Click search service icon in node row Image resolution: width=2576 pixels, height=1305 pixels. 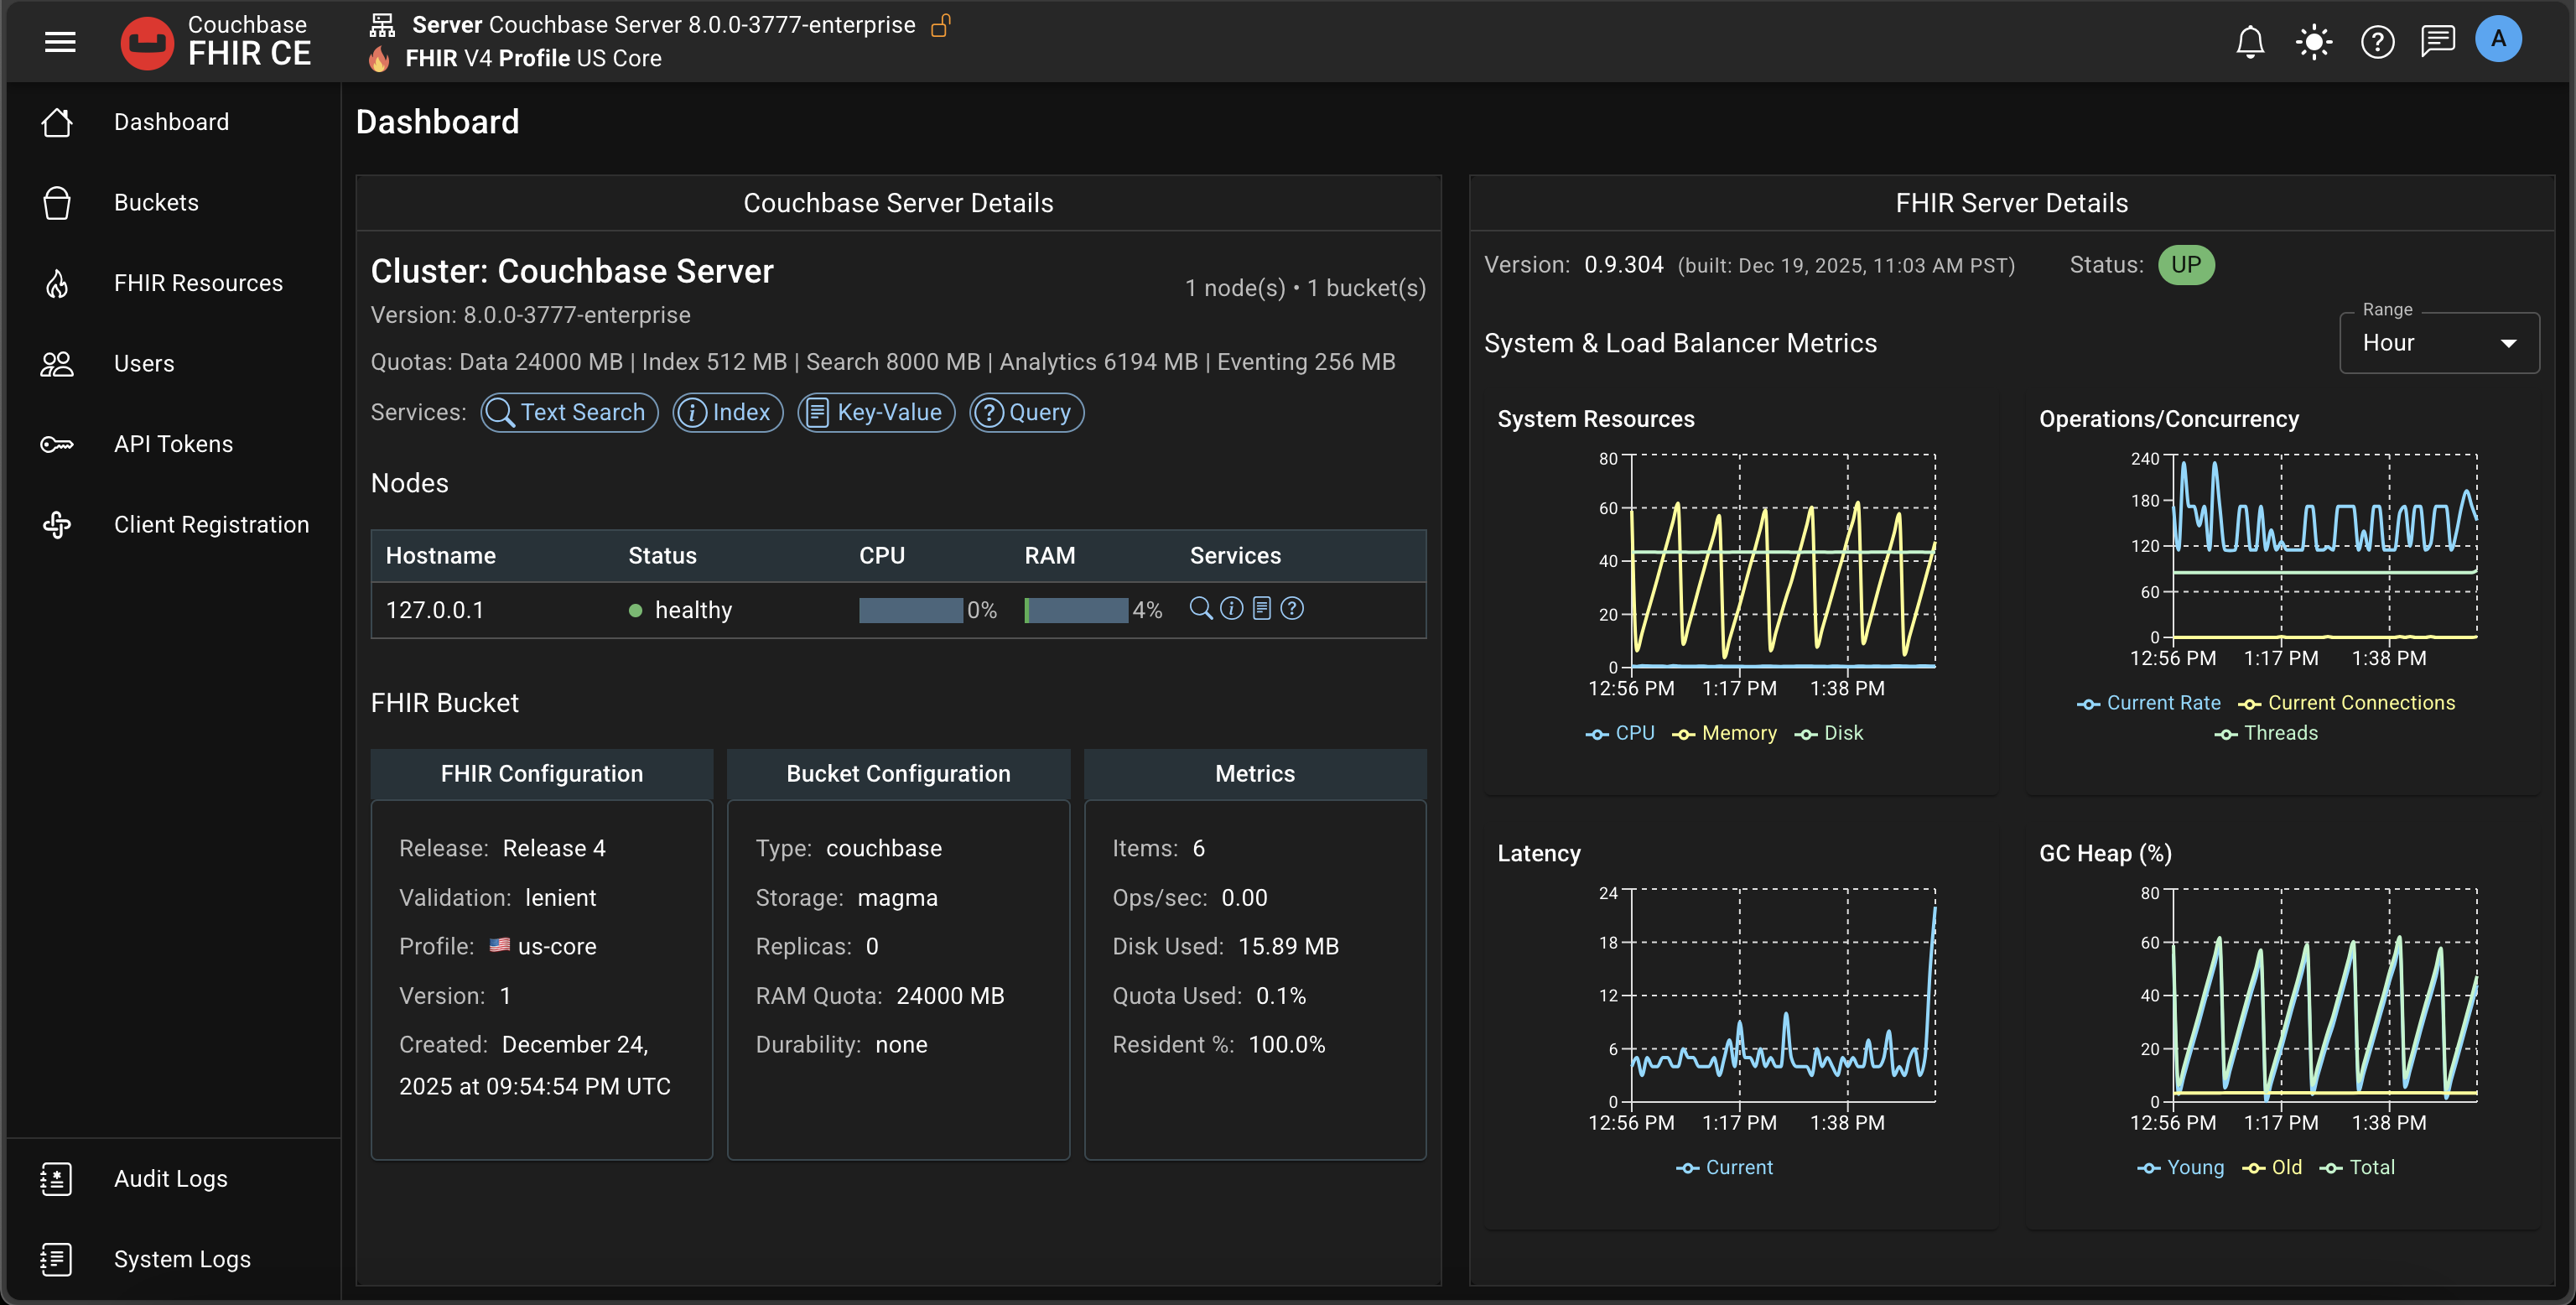[x=1200, y=608]
